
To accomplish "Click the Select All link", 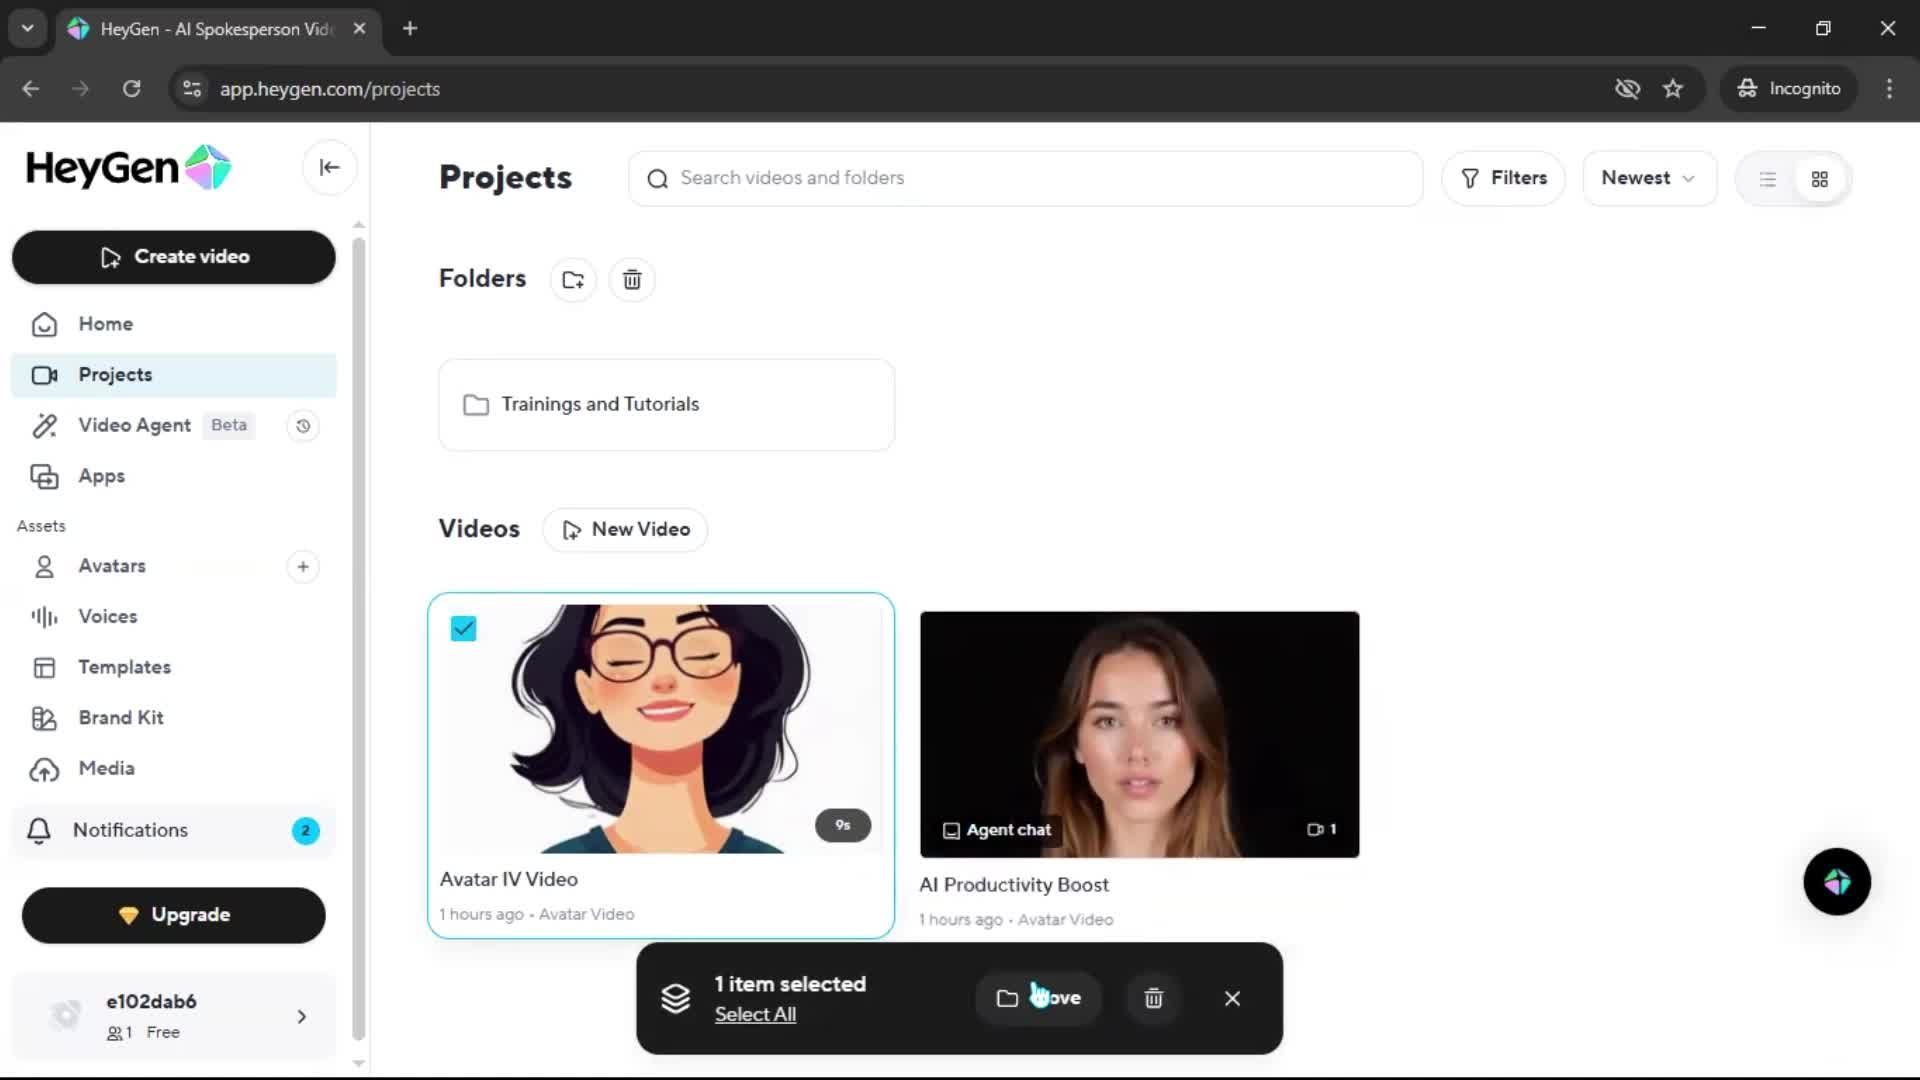I will (755, 1014).
